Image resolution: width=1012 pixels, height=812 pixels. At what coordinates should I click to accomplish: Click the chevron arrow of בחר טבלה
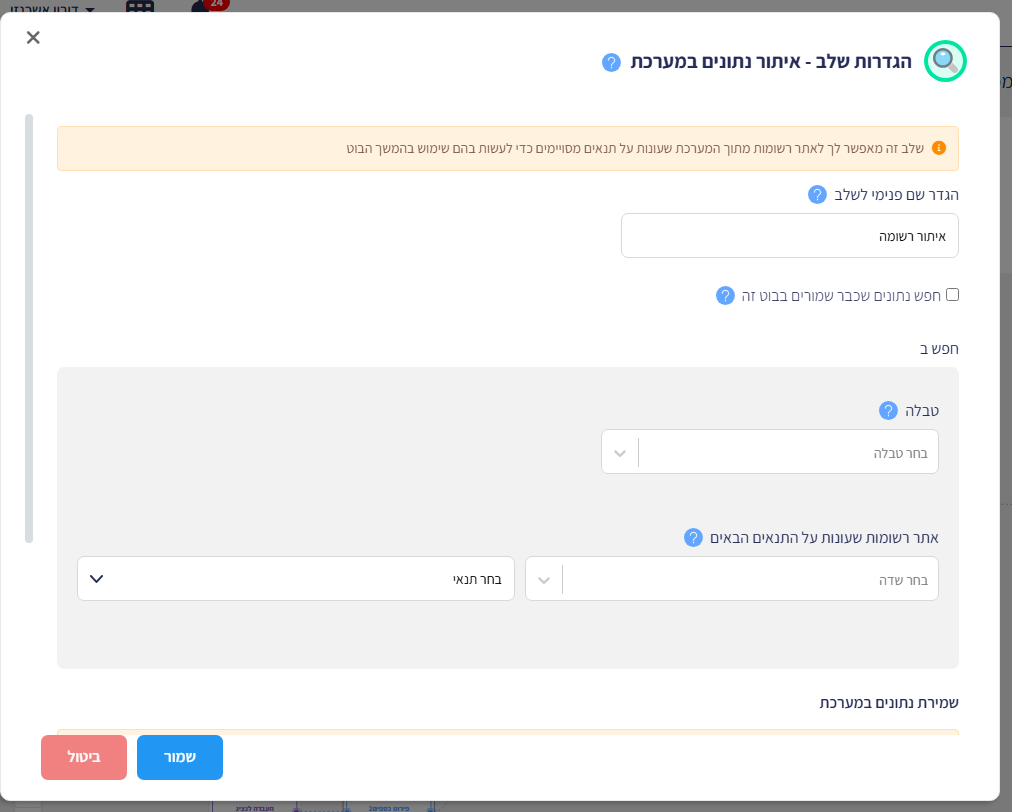coord(620,452)
